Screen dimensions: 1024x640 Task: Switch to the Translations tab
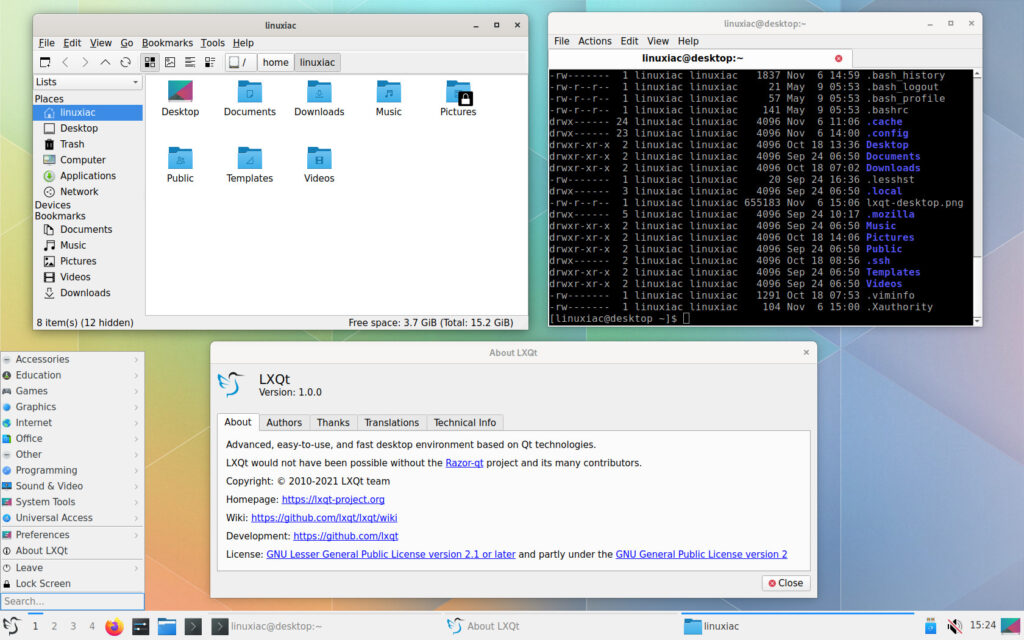pyautogui.click(x=391, y=423)
